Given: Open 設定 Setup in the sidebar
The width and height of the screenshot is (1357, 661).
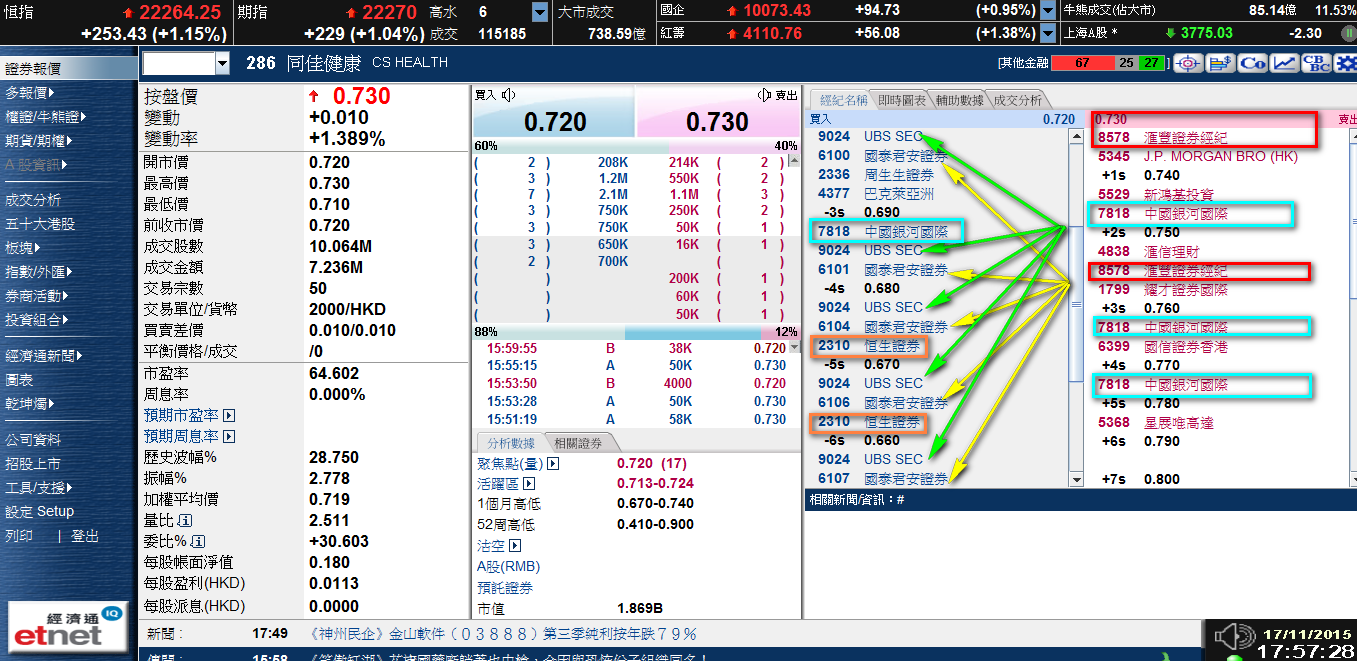Looking at the screenshot, I should (40, 512).
